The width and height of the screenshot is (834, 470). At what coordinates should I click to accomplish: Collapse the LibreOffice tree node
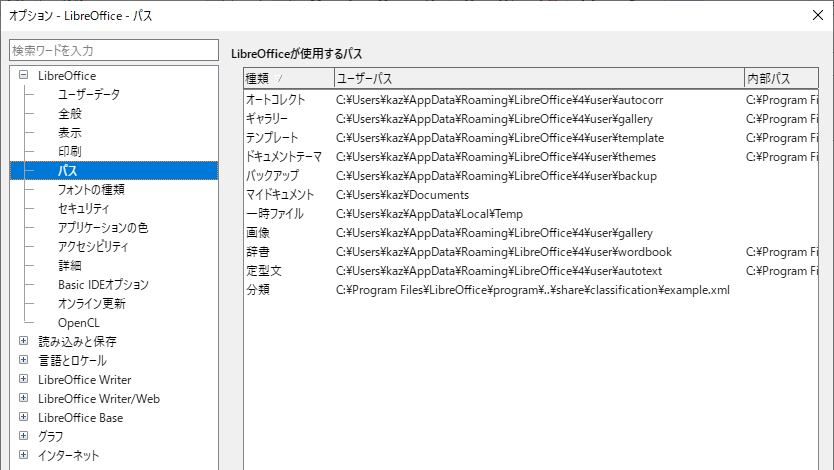(x=23, y=76)
